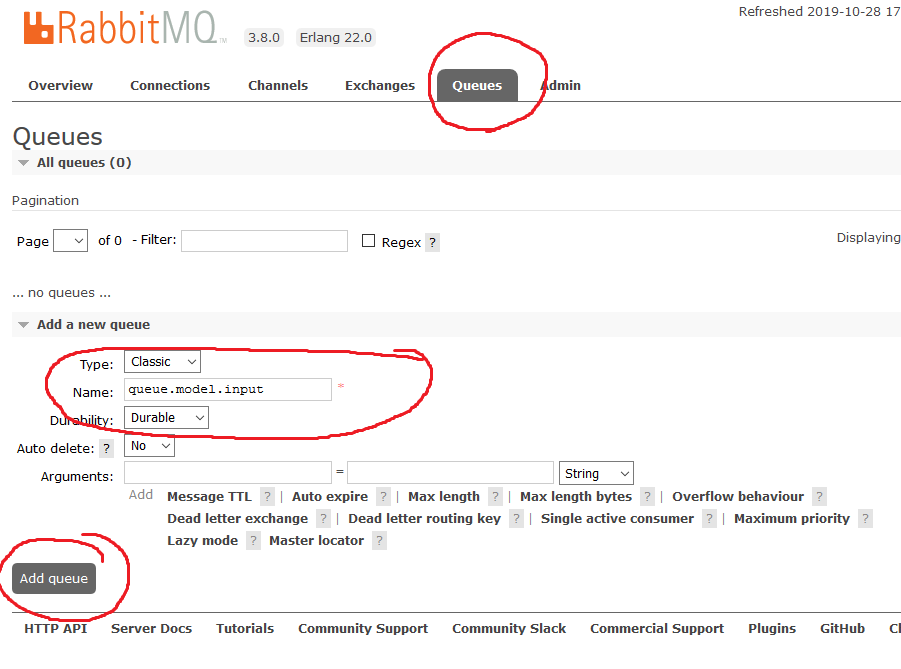Open the Tutorials footer link

click(x=245, y=629)
